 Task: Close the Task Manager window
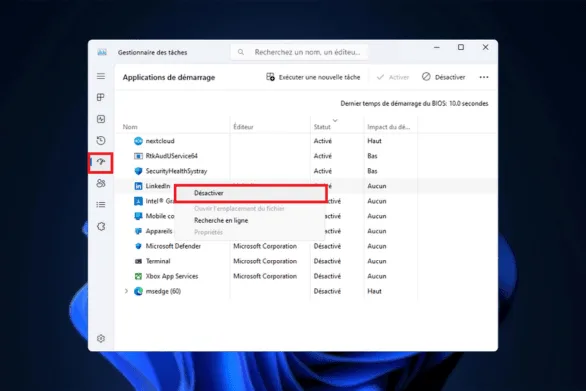pyautogui.click(x=485, y=47)
